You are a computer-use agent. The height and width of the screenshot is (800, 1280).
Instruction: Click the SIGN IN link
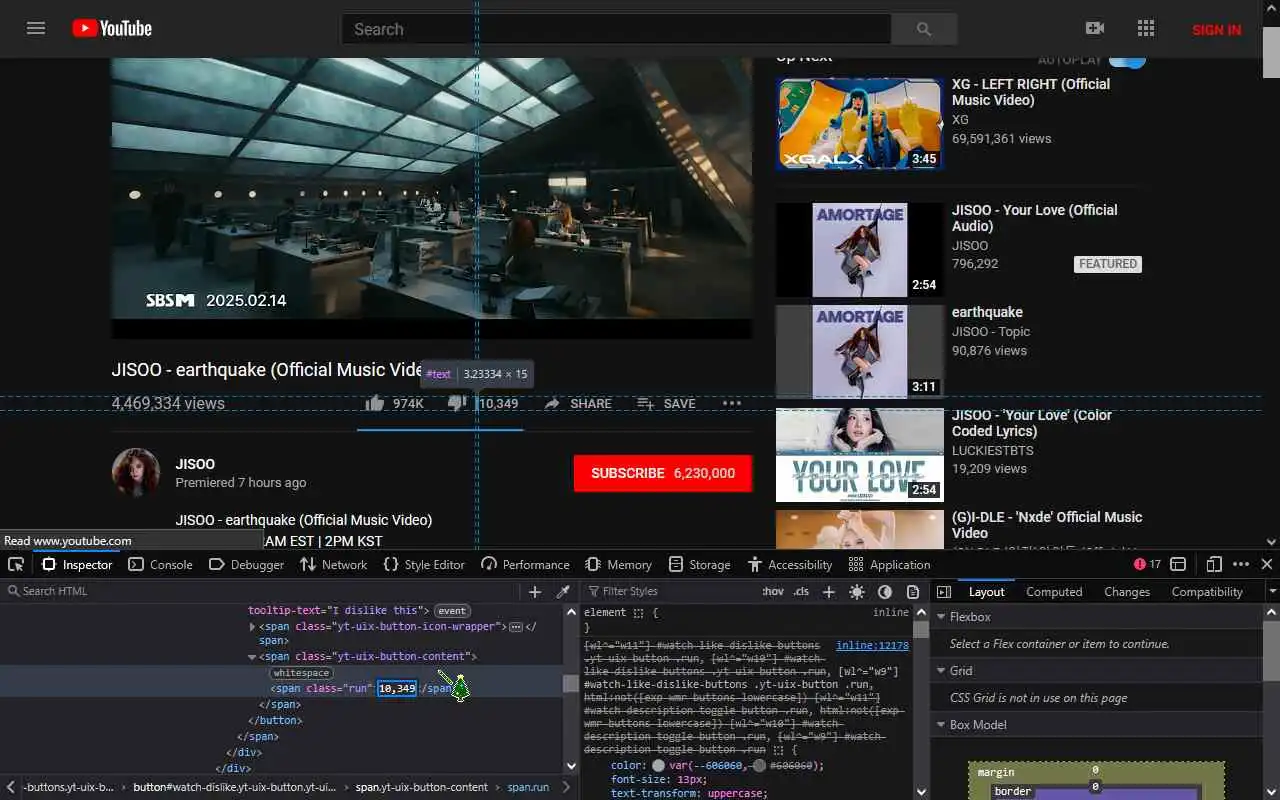click(x=1216, y=29)
